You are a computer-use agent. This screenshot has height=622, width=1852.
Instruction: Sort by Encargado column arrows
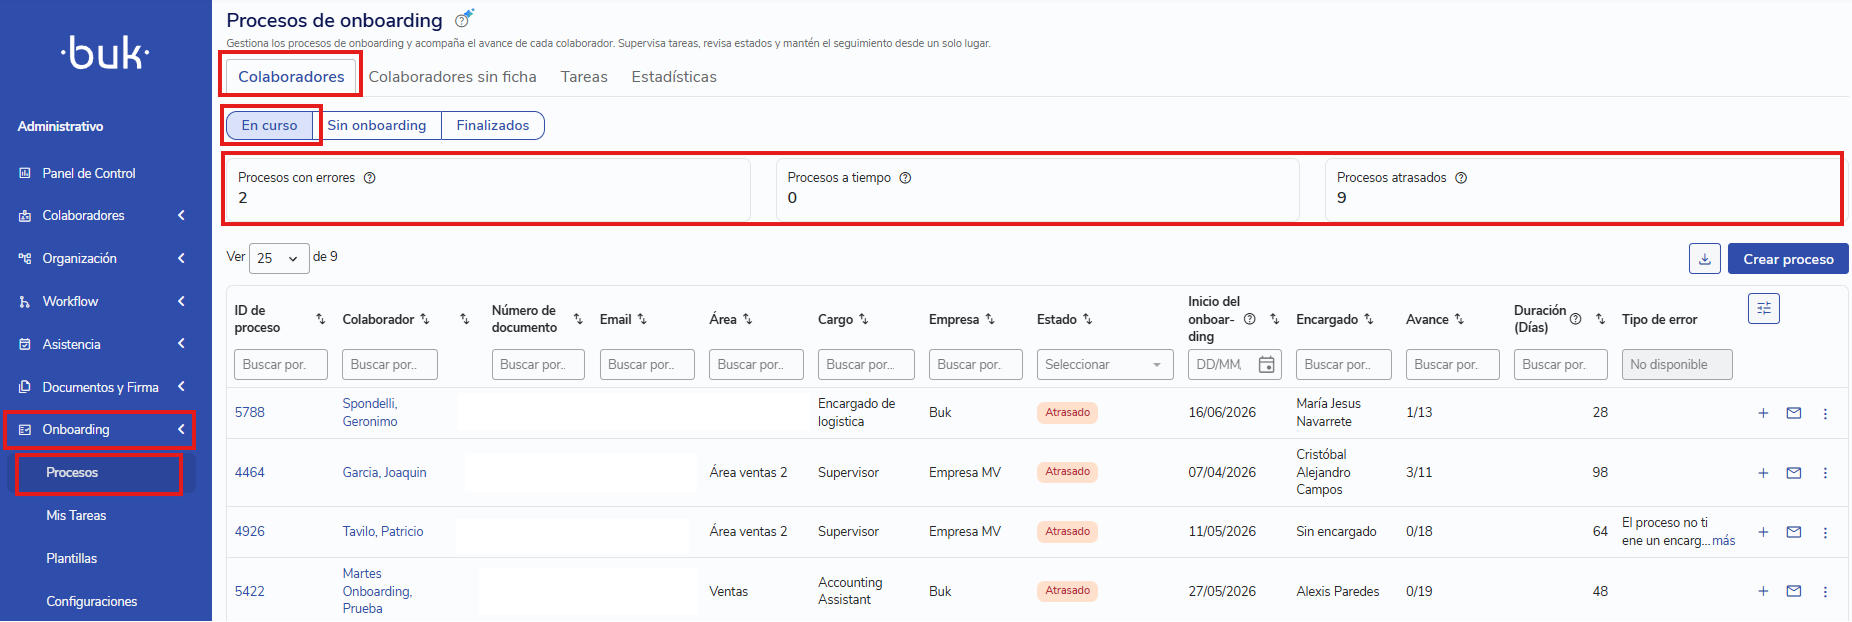[x=1368, y=319]
